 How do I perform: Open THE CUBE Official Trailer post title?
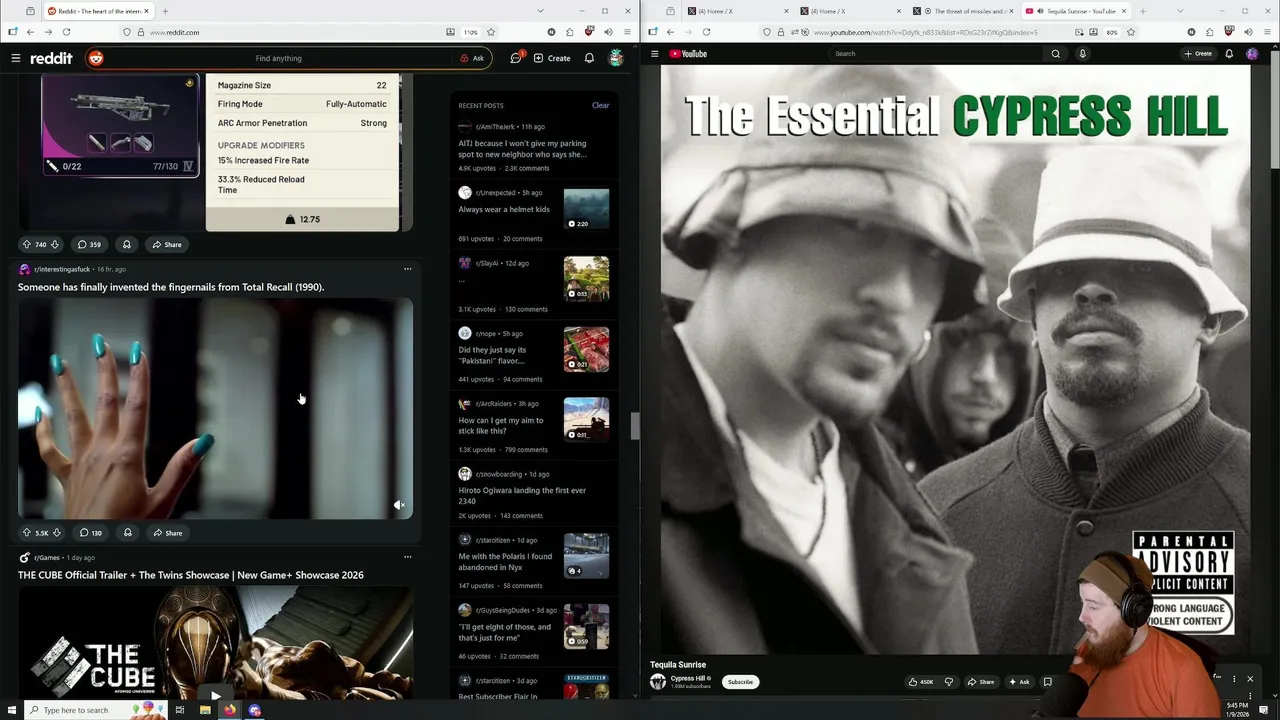point(191,575)
